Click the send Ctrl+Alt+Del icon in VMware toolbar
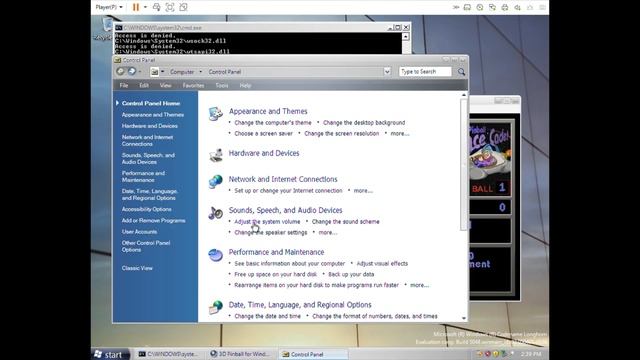The image size is (640, 360). pyautogui.click(x=156, y=7)
